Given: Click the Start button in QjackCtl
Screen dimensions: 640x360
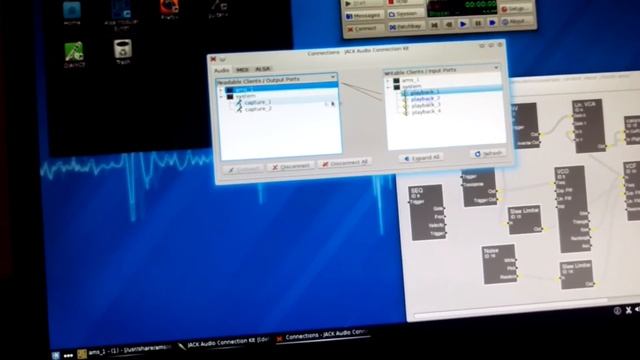Looking at the screenshot, I should [x=363, y=4].
